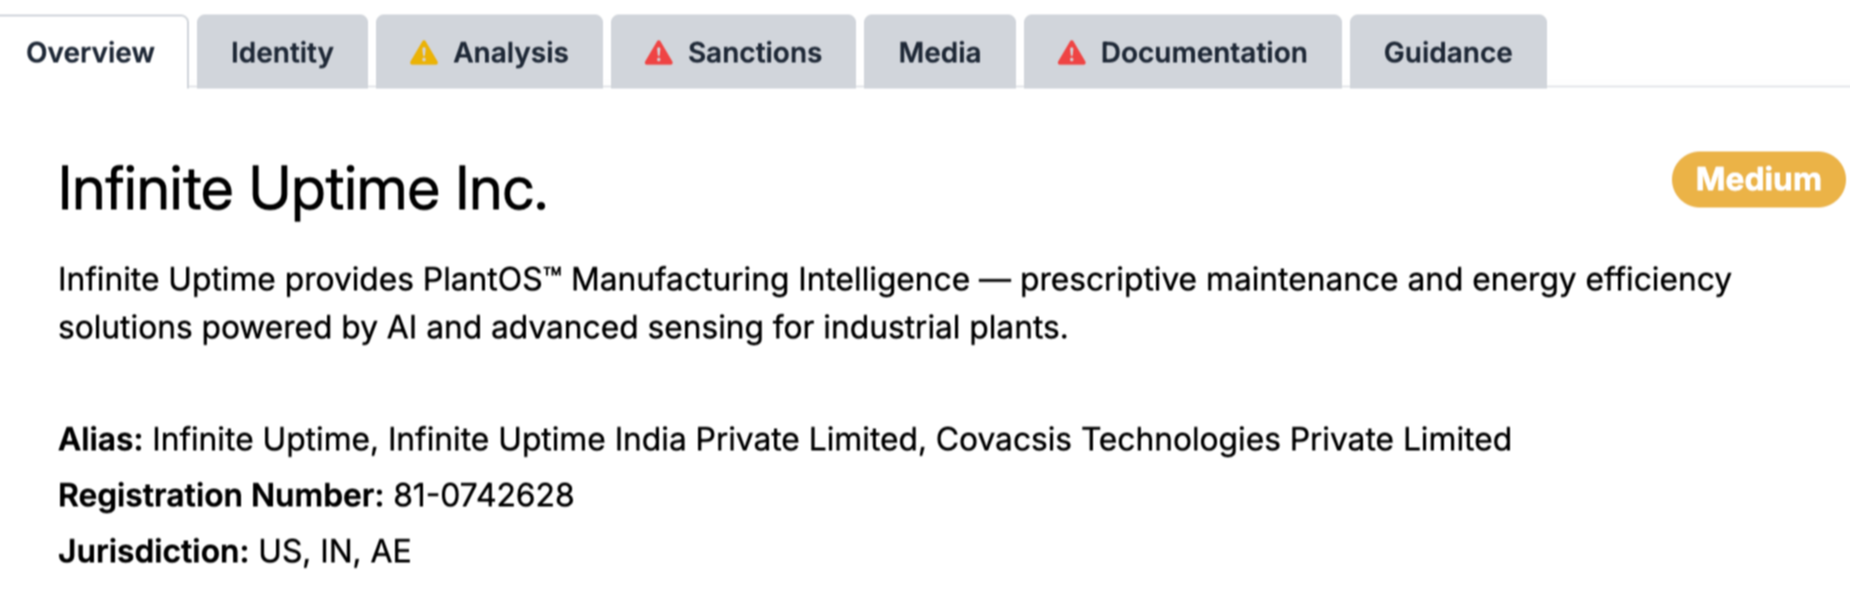
Task: Click the Medium risk badge
Action: click(1758, 180)
